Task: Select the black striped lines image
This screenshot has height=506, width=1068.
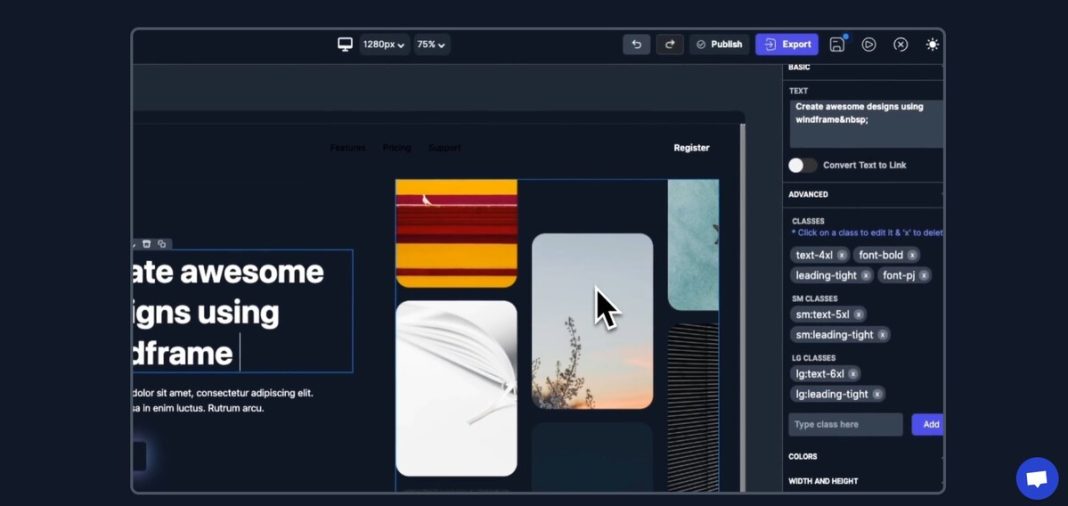Action: point(693,407)
